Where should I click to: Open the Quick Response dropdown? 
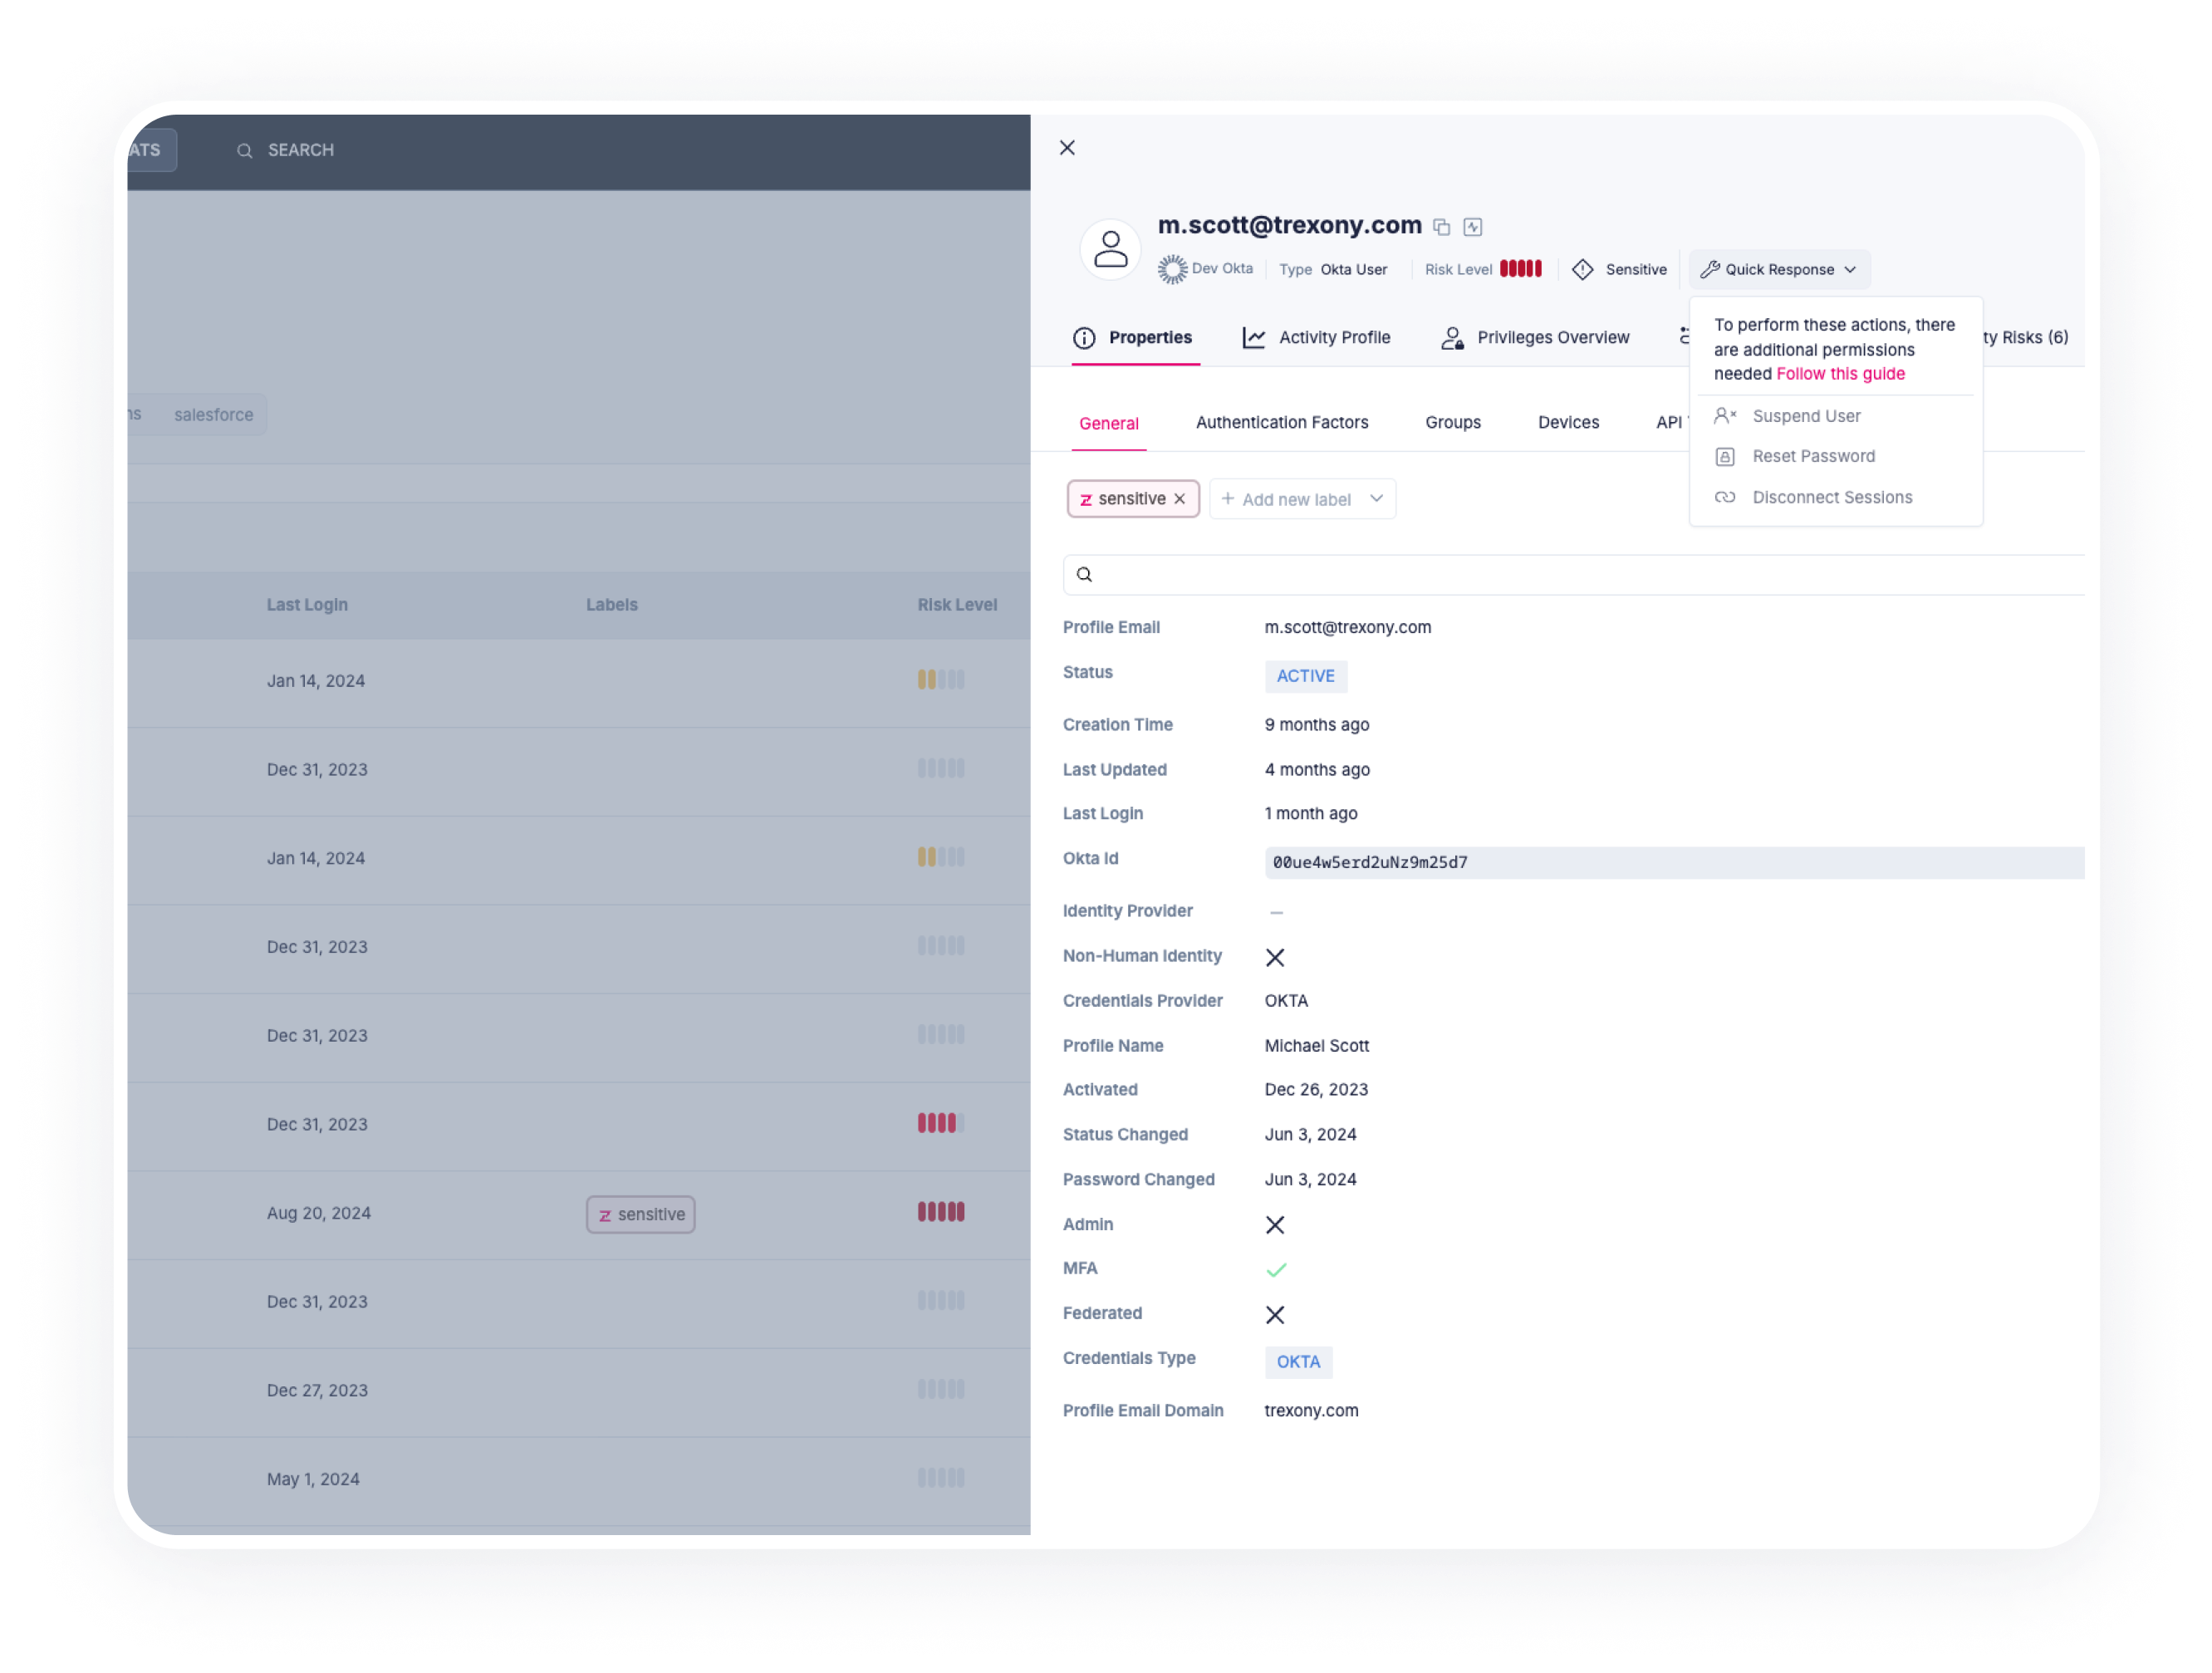coord(1779,269)
